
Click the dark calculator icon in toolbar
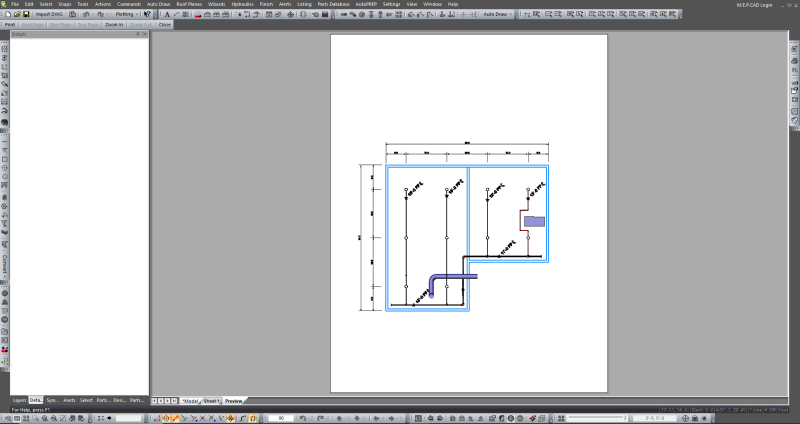click(324, 14)
